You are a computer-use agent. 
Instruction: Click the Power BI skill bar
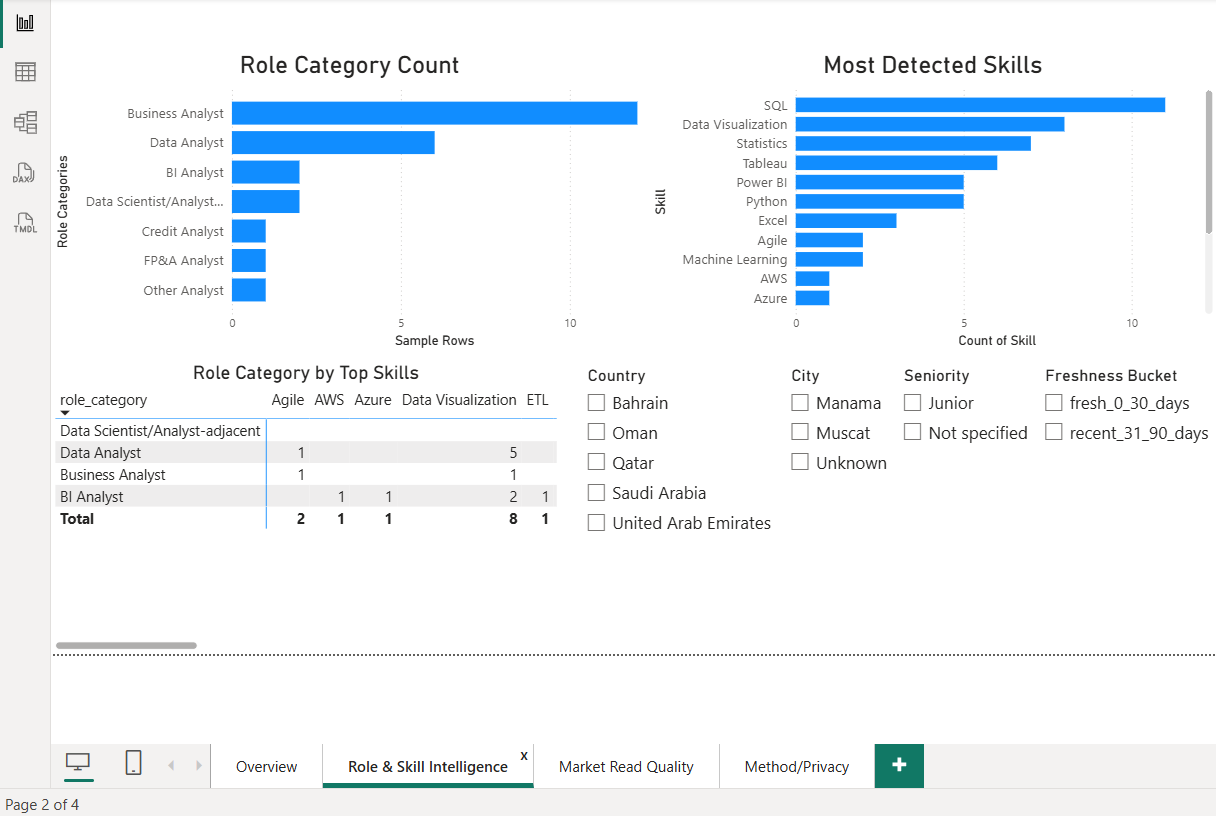tap(880, 182)
